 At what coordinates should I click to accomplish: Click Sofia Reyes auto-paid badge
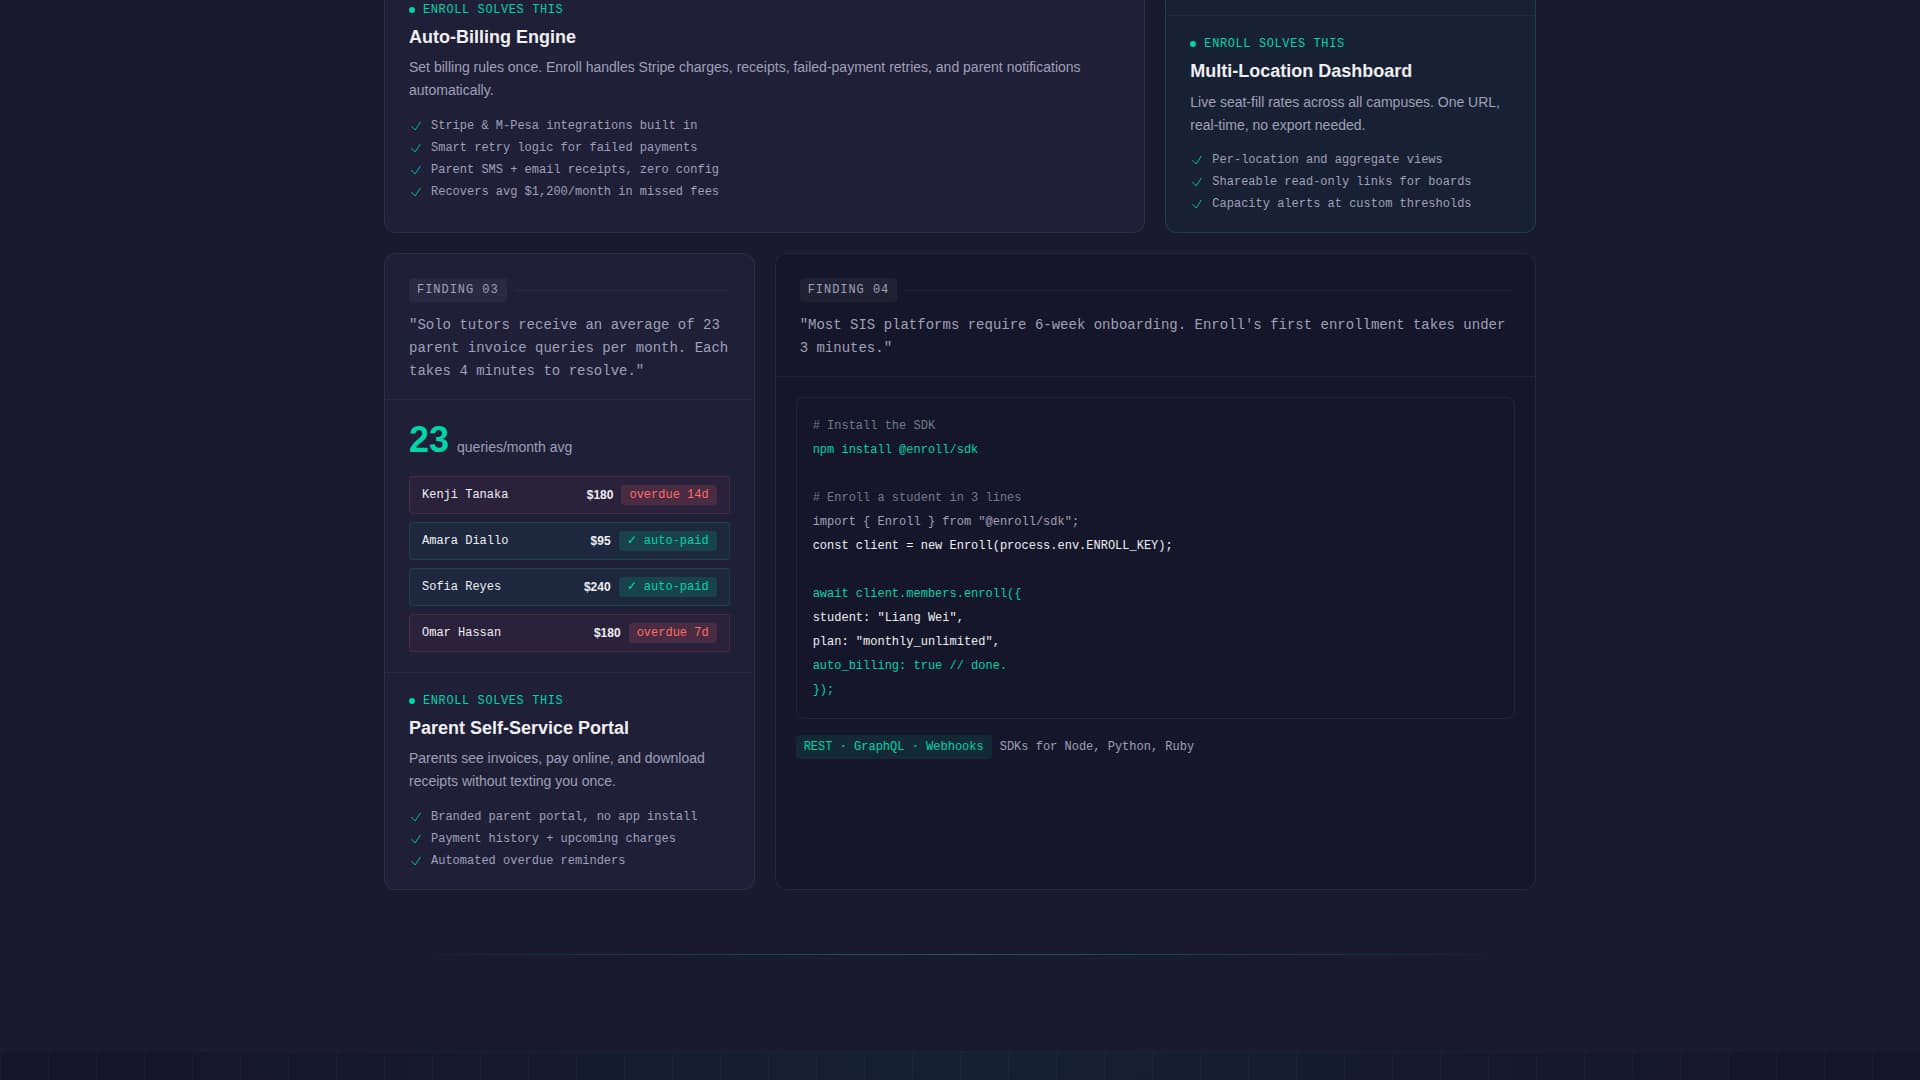coord(668,587)
